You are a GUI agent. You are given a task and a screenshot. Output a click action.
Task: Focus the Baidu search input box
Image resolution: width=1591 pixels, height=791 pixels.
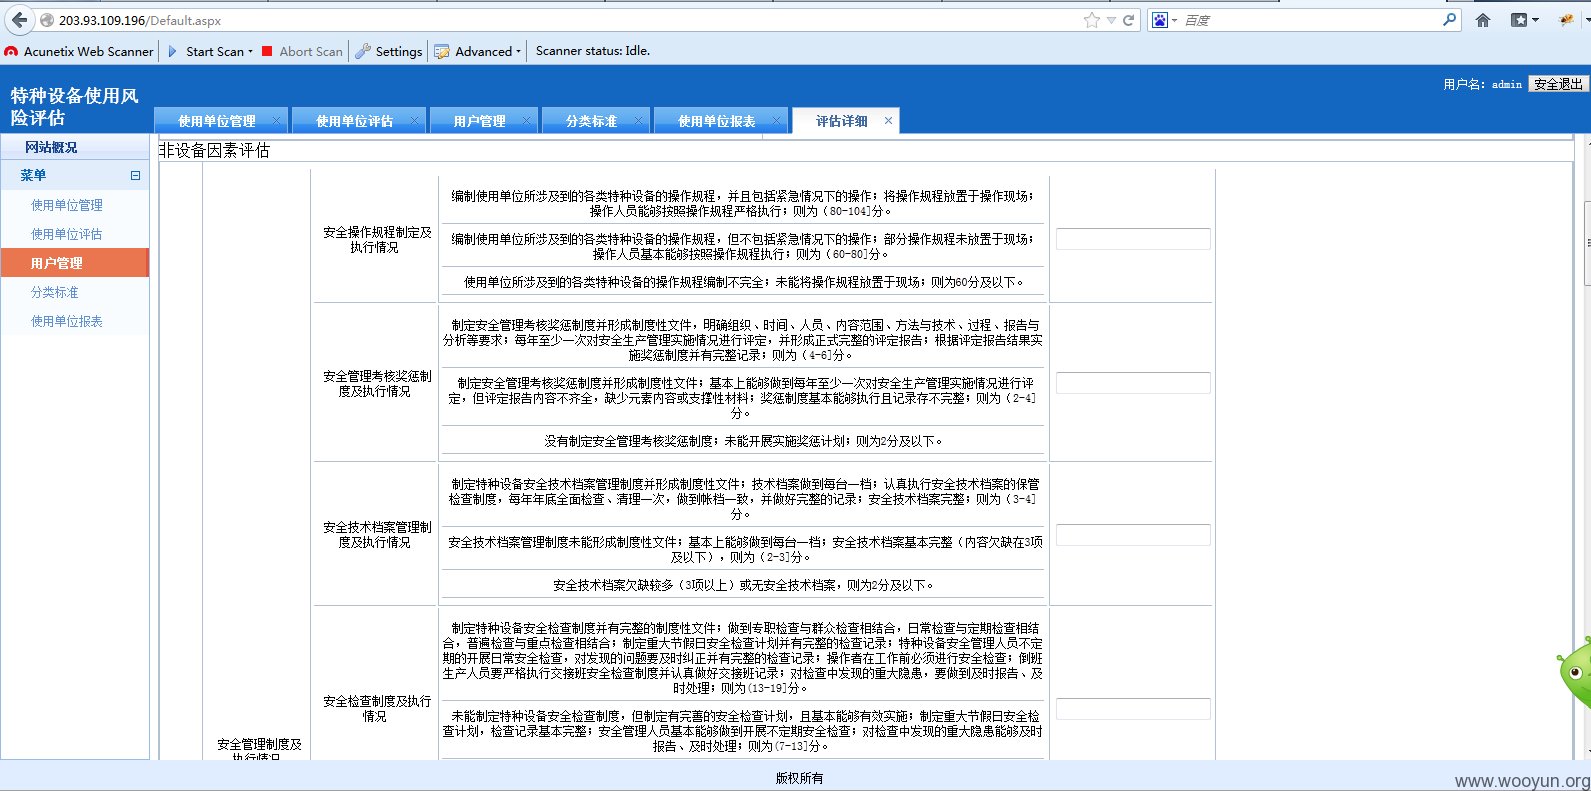[x=1310, y=20]
